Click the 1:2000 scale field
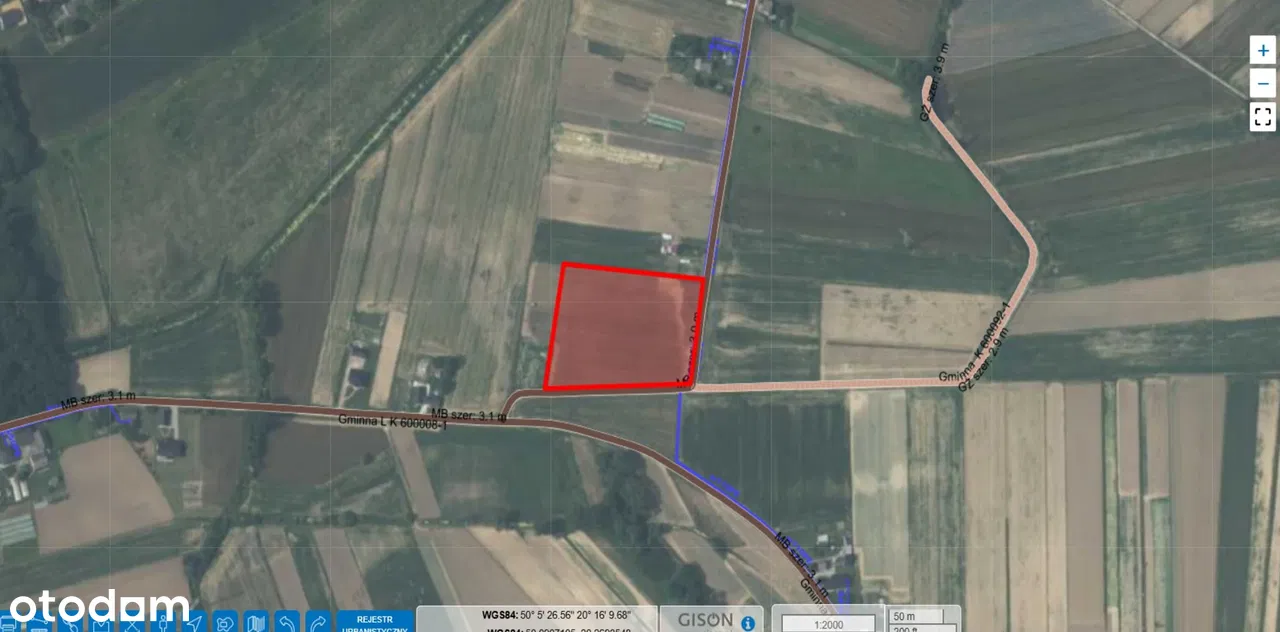Viewport: 1280px width, 632px height. (x=827, y=623)
